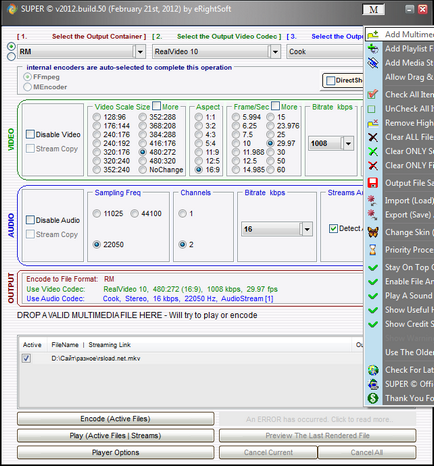Click Encode (Active Files) button
The height and width of the screenshot is (466, 434).
115,419
